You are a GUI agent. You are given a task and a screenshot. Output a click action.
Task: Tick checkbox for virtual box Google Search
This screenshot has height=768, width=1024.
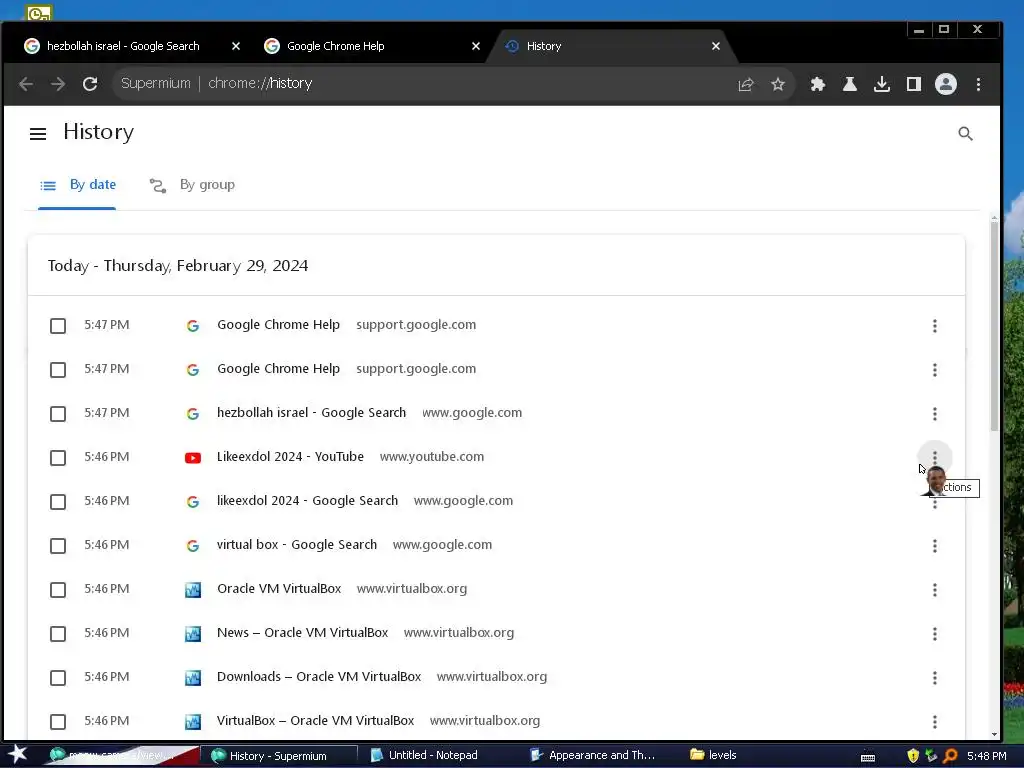tap(58, 546)
